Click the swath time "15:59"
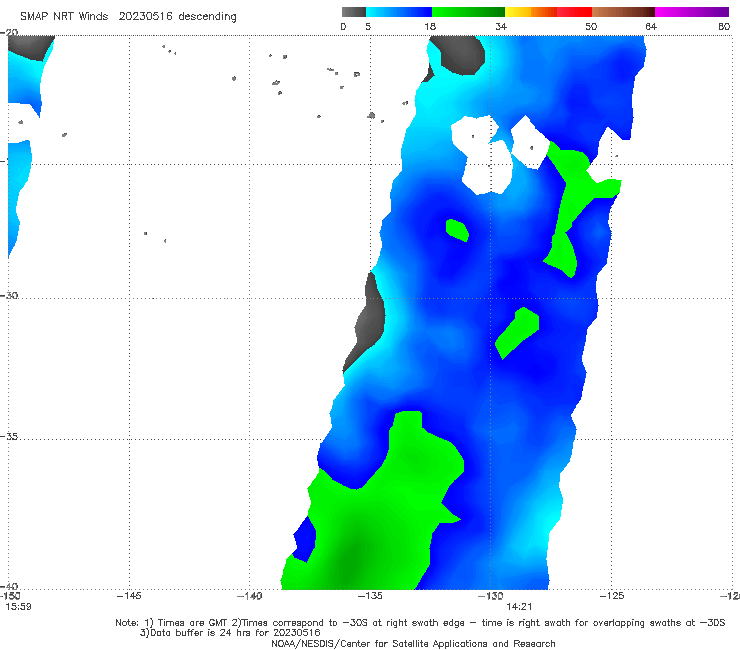This screenshot has width=740, height=650. 18,607
